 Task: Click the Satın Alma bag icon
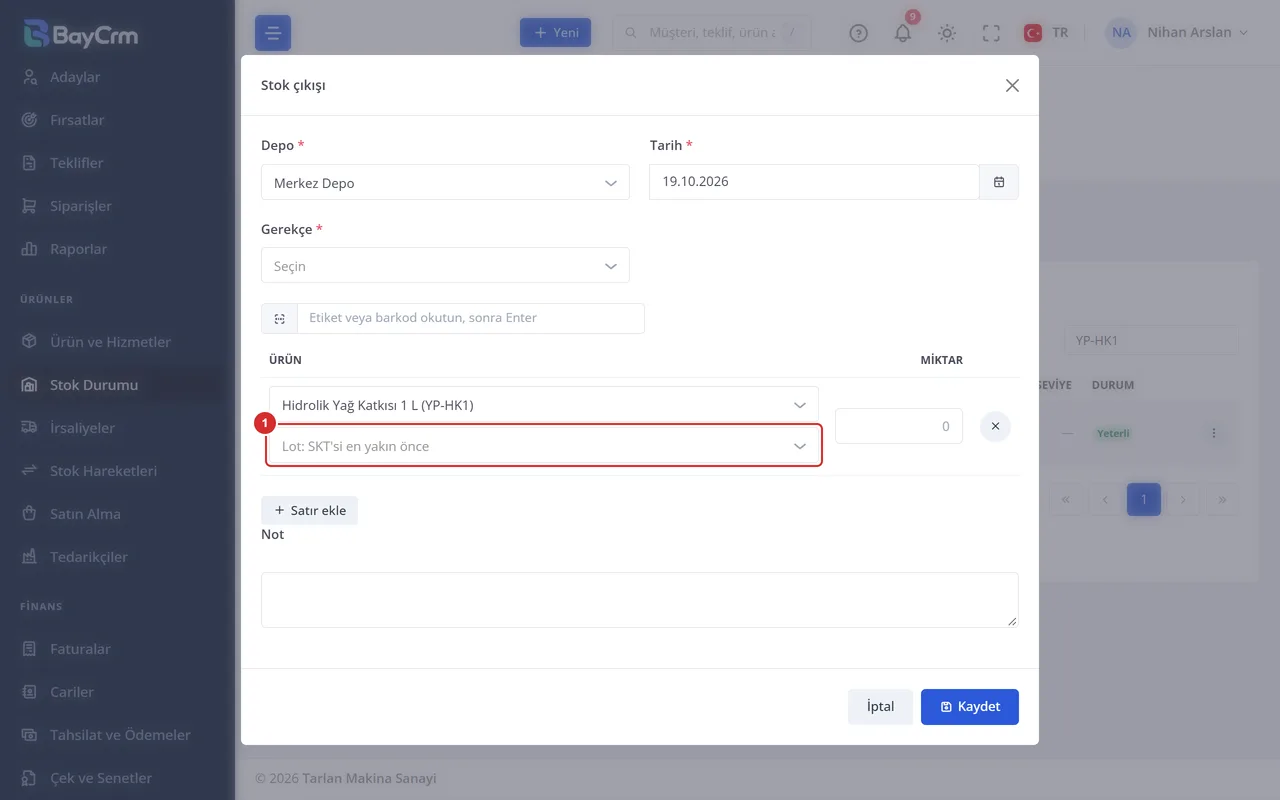pyautogui.click(x=30, y=514)
